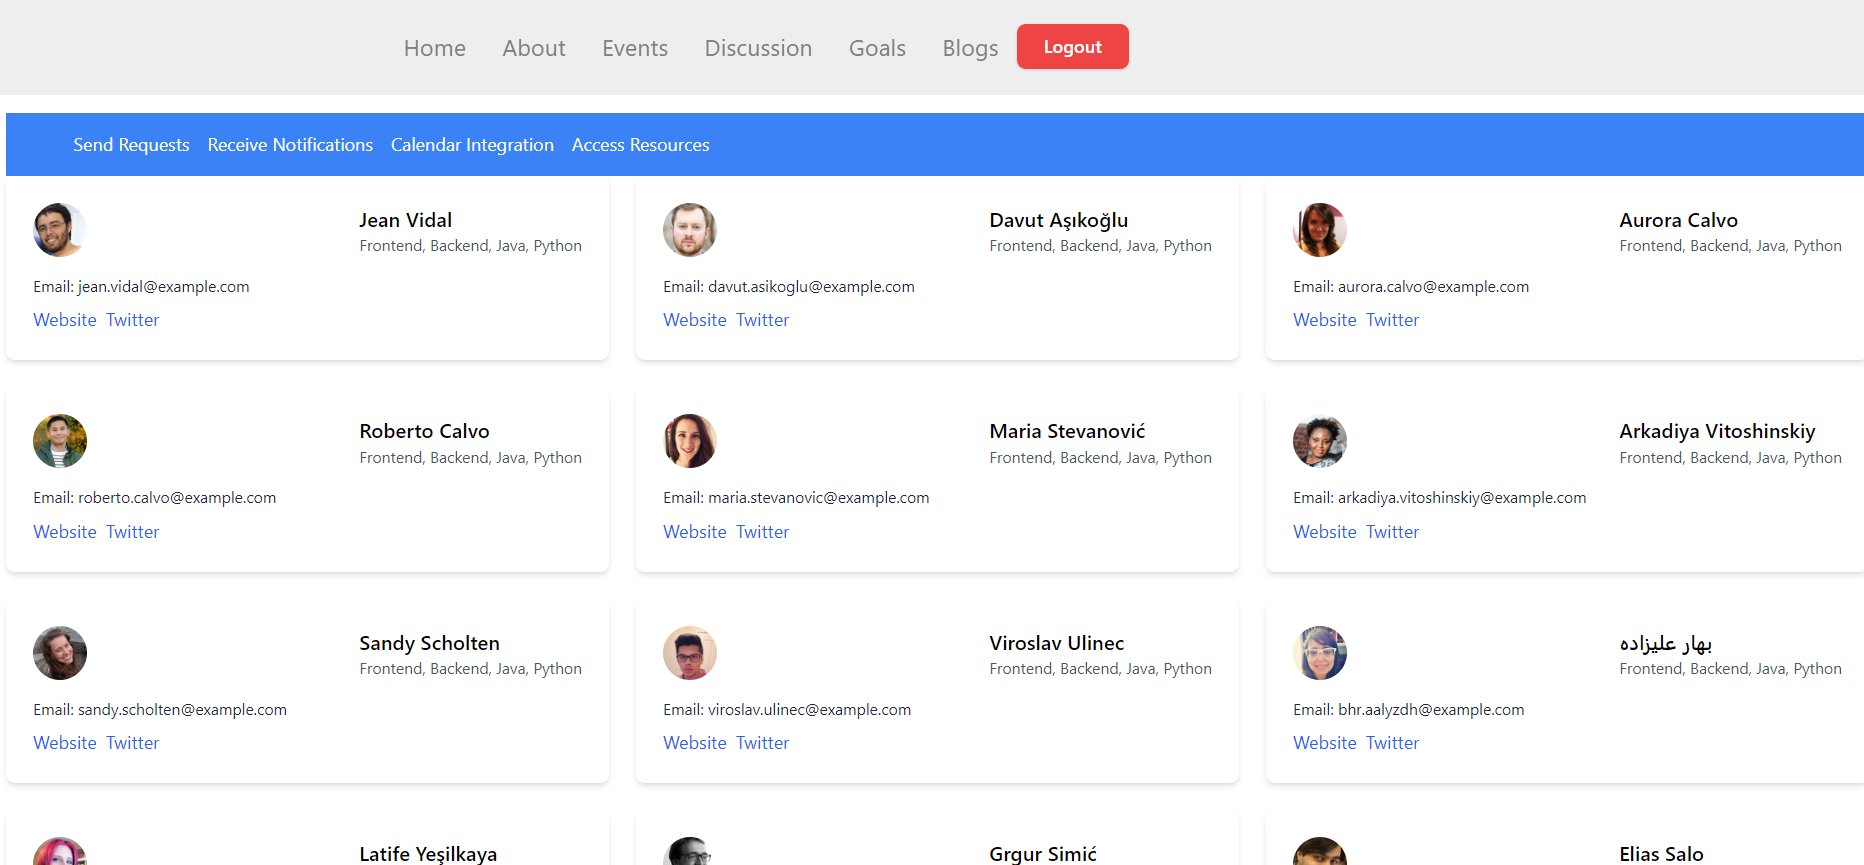Screen dimensions: 1864x865
Task: Visit Maria Stevanović's Website link
Action: click(695, 532)
